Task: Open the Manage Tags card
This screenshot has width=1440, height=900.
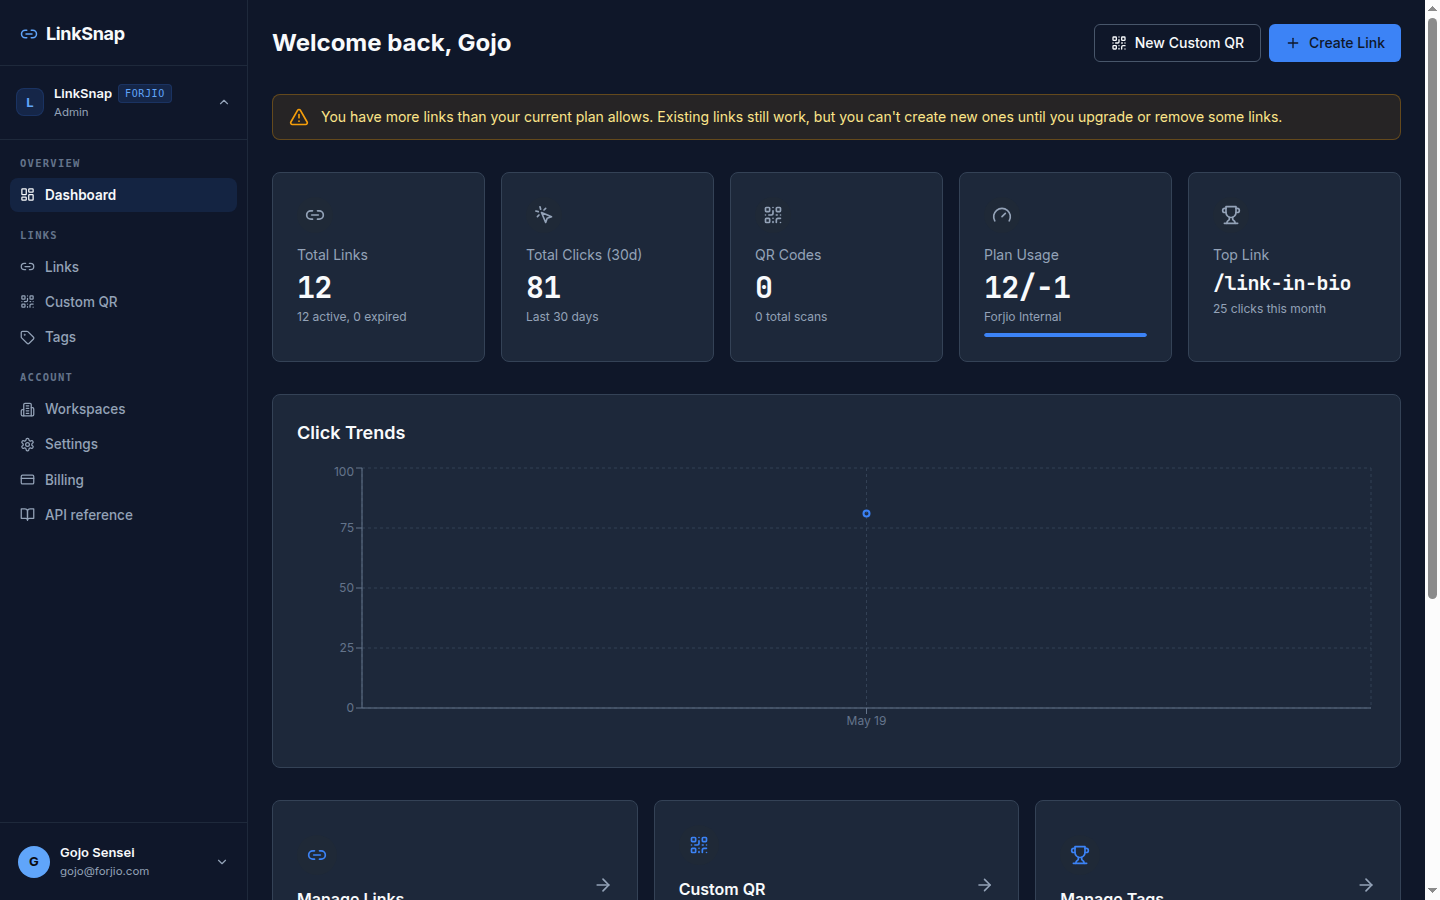Action: click(1218, 850)
